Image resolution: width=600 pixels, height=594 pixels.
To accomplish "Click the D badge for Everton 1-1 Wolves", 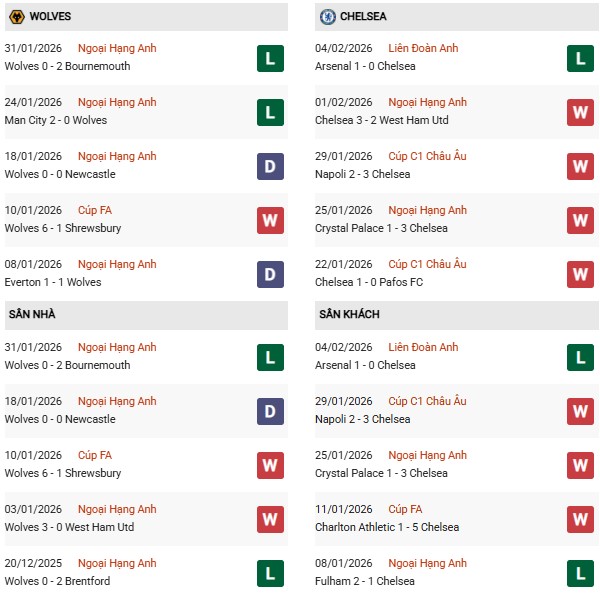I will click(x=270, y=274).
